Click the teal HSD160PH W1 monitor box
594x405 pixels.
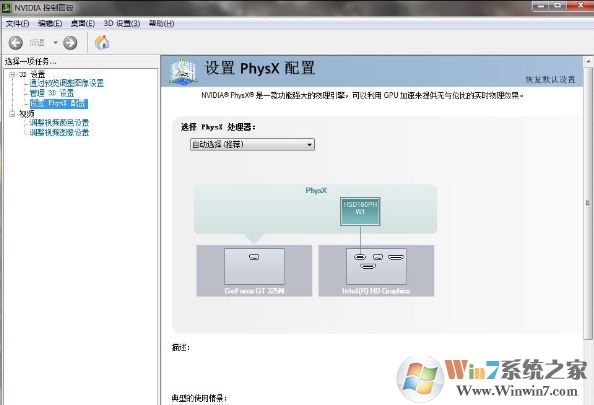[x=360, y=211]
